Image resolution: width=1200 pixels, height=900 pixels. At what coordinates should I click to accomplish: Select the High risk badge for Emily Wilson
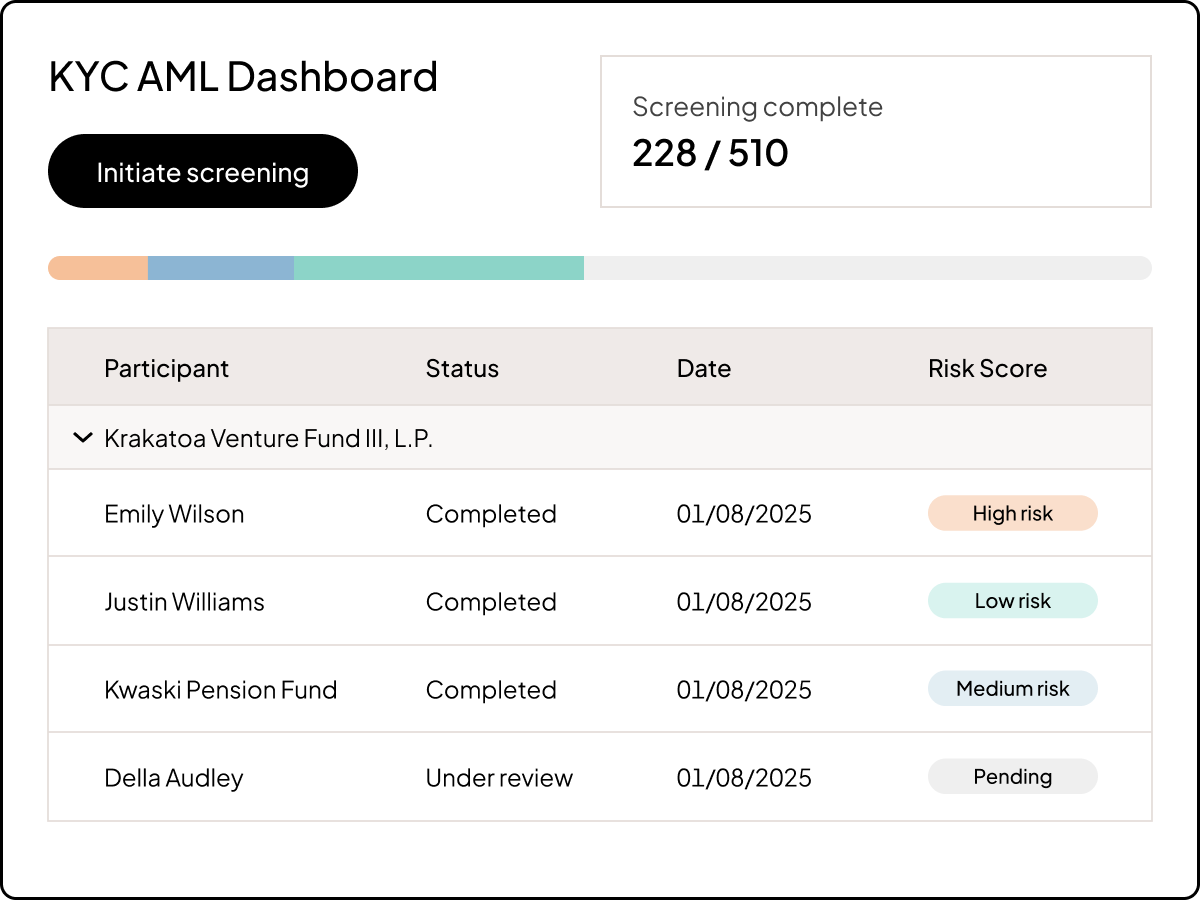coord(1012,513)
